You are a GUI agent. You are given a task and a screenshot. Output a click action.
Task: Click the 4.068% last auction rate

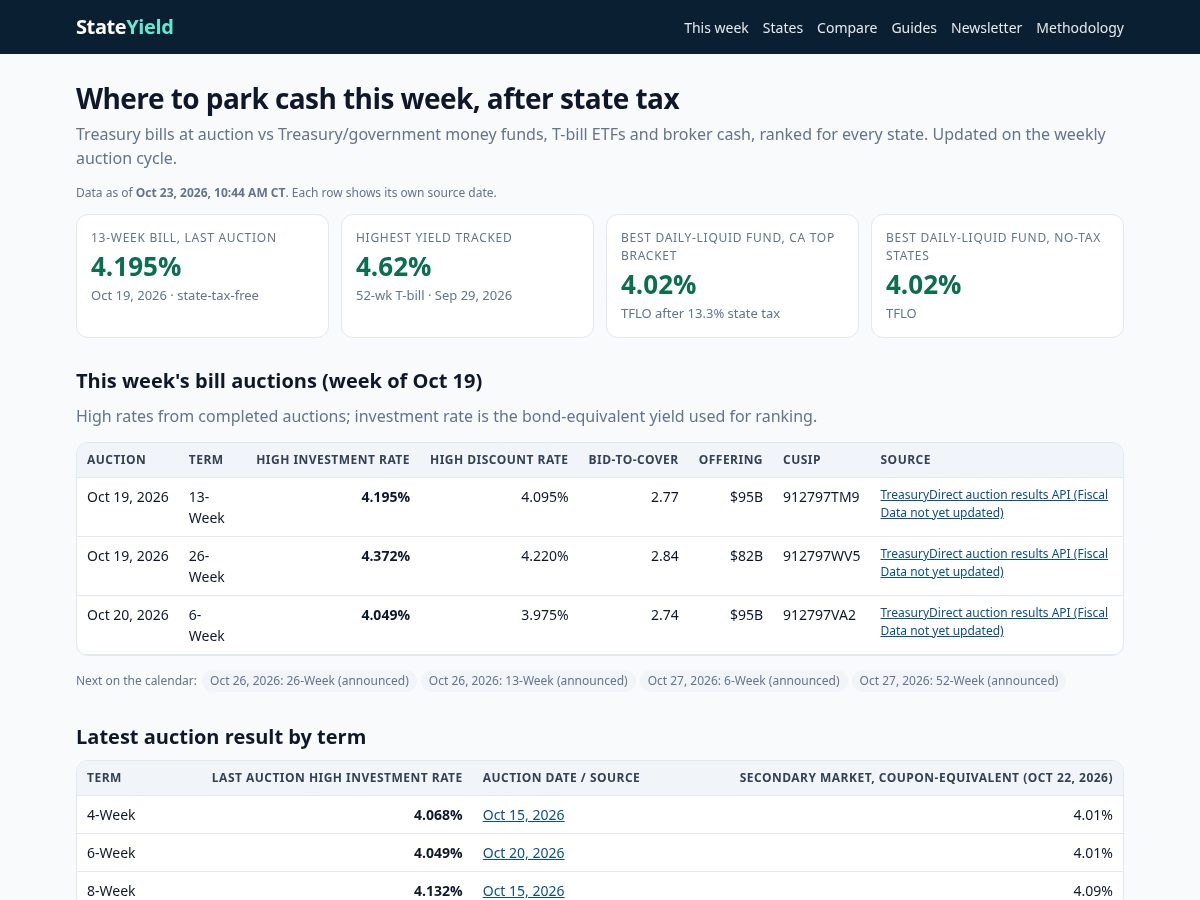tap(438, 815)
